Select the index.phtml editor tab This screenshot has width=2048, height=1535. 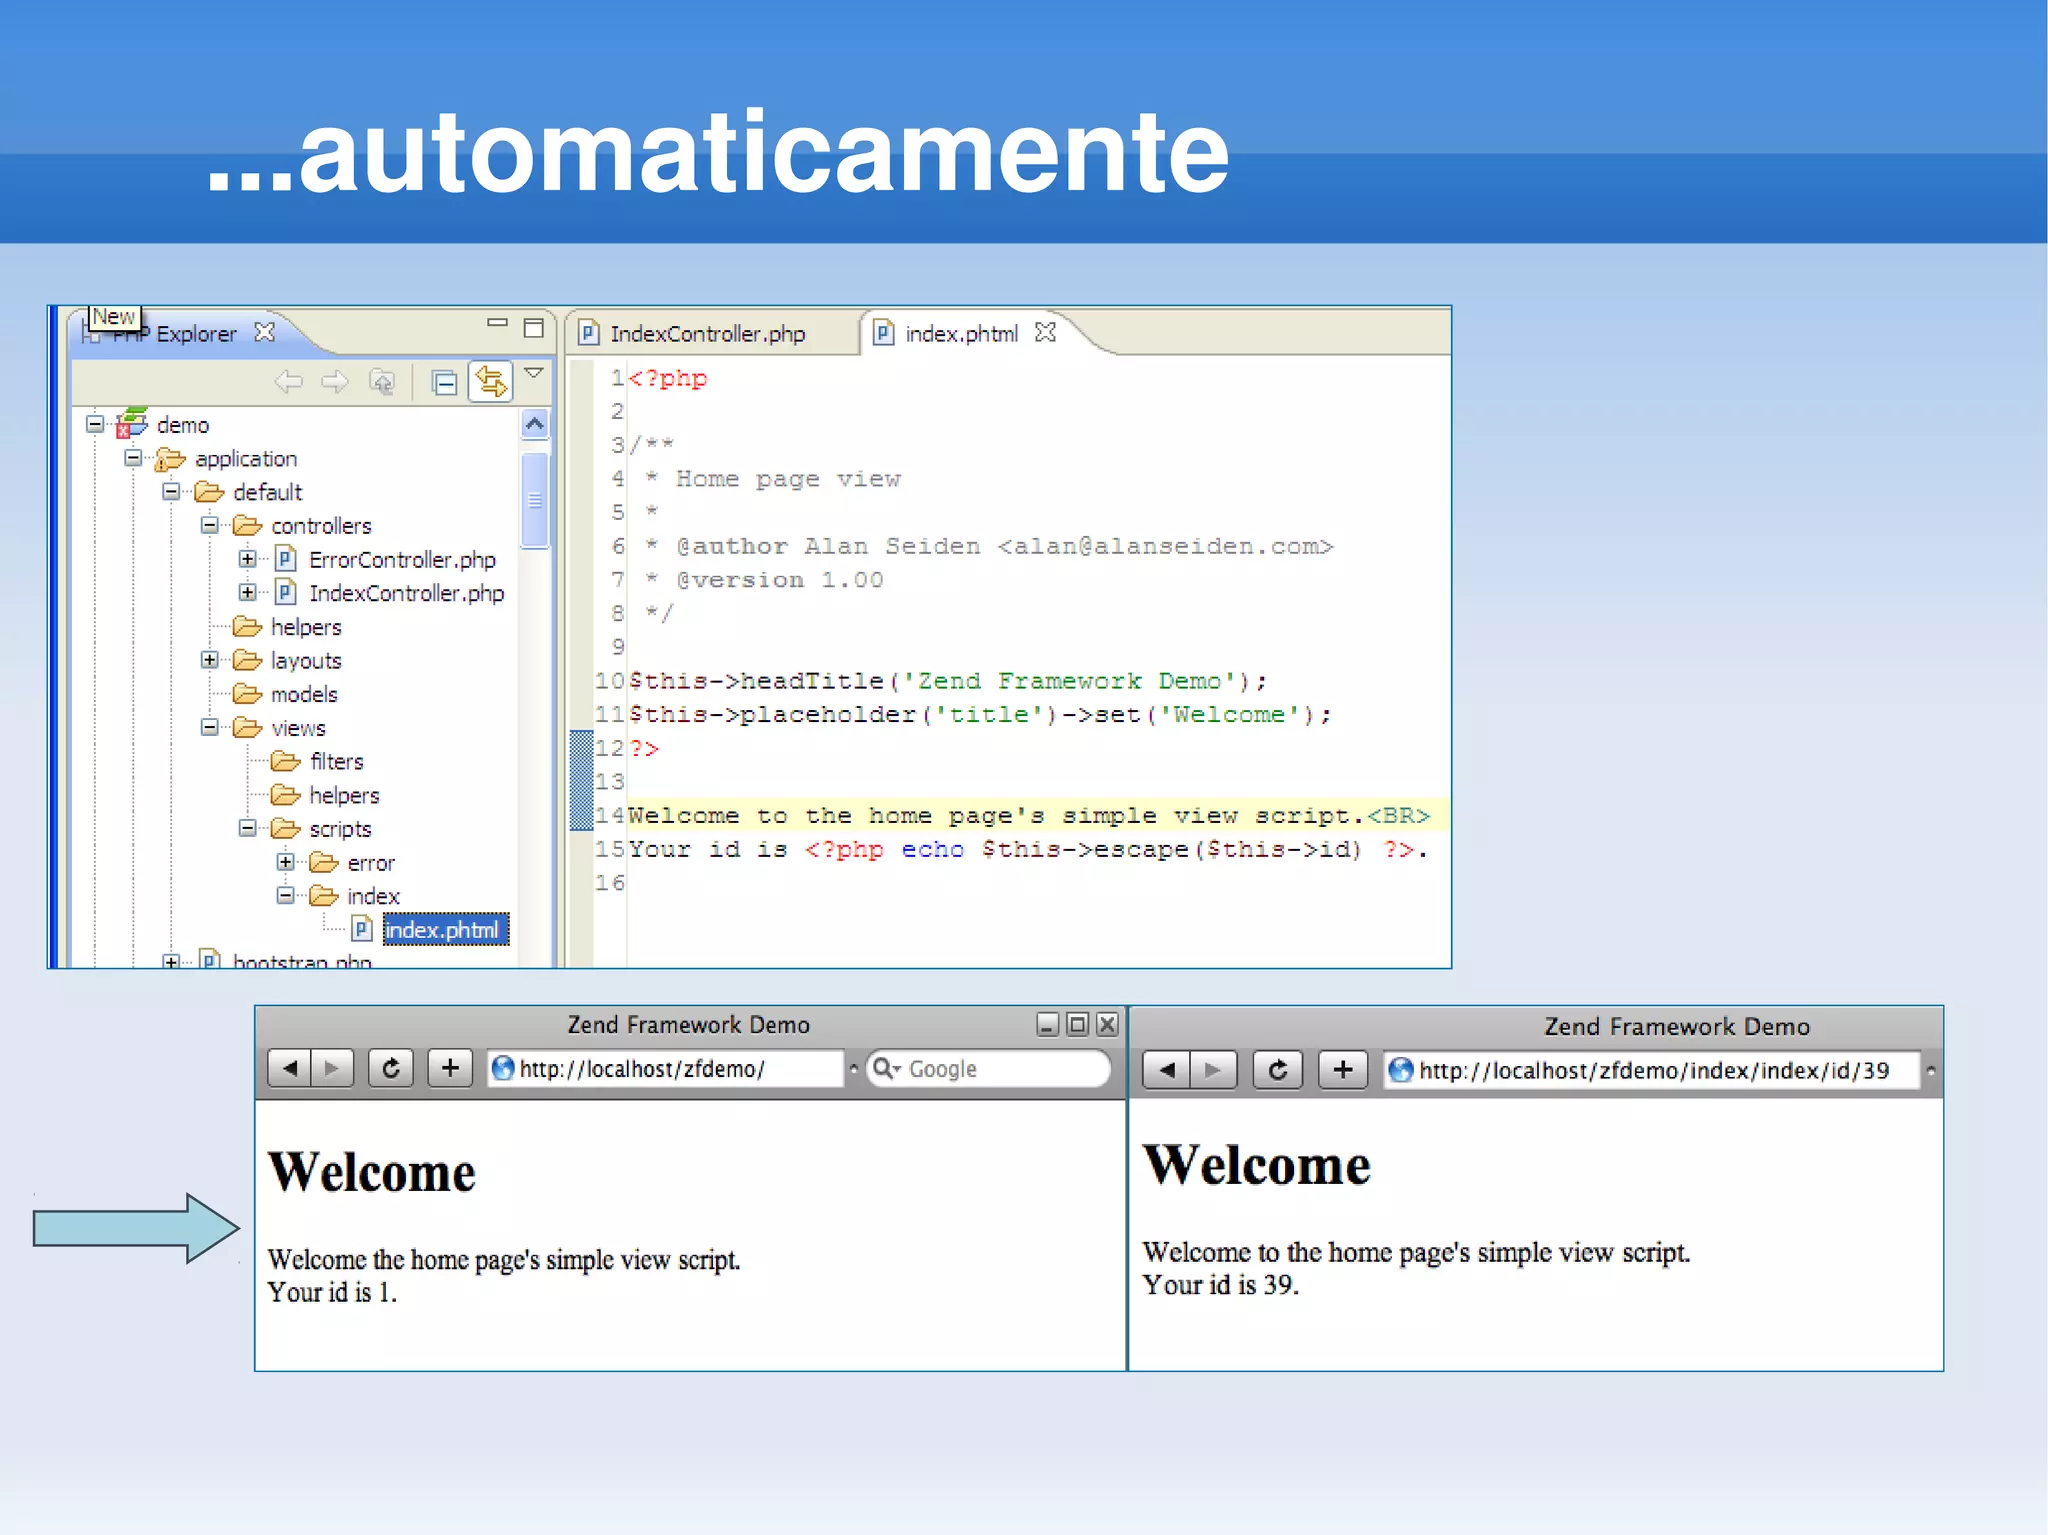(x=961, y=333)
